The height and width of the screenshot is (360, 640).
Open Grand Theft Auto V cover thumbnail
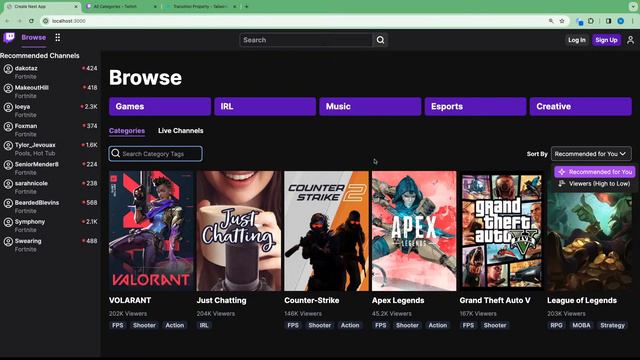[502, 231]
